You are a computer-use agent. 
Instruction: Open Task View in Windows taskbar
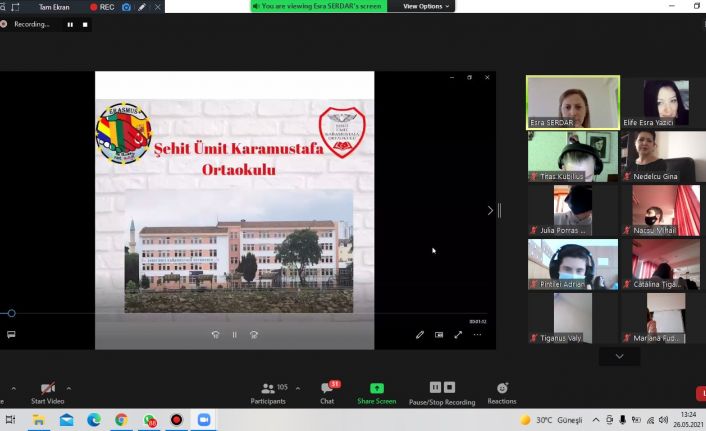[x=10, y=420]
